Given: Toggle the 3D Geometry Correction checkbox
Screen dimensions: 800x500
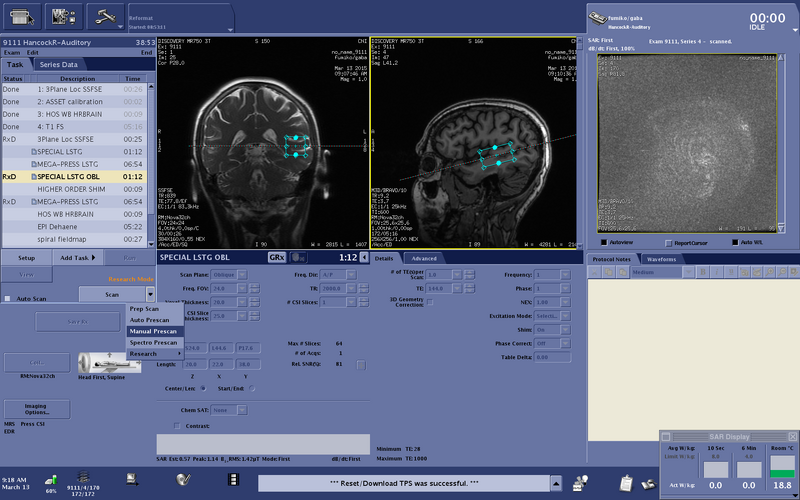Looking at the screenshot, I should tap(430, 302).
